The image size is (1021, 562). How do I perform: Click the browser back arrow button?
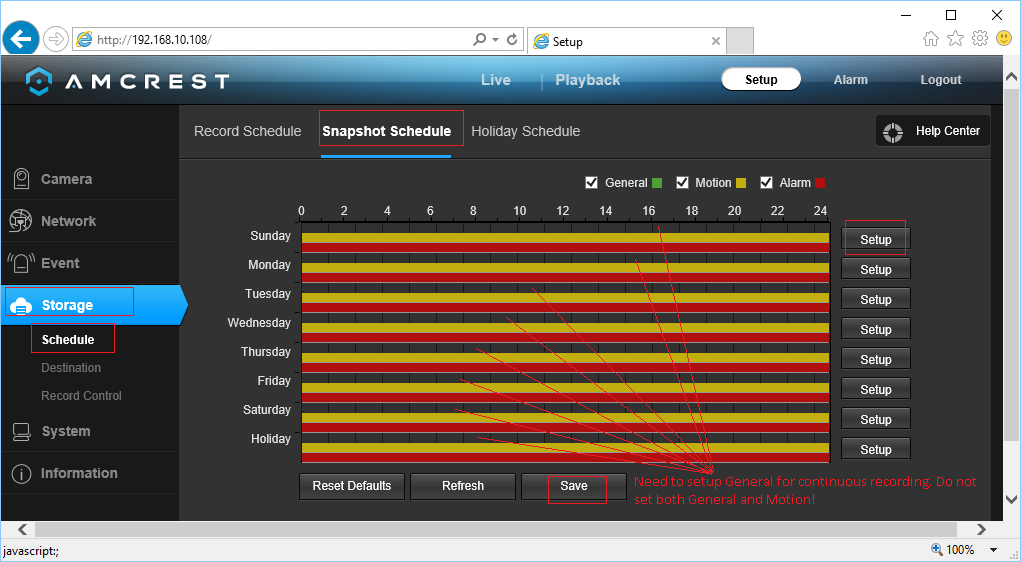tap(21, 39)
